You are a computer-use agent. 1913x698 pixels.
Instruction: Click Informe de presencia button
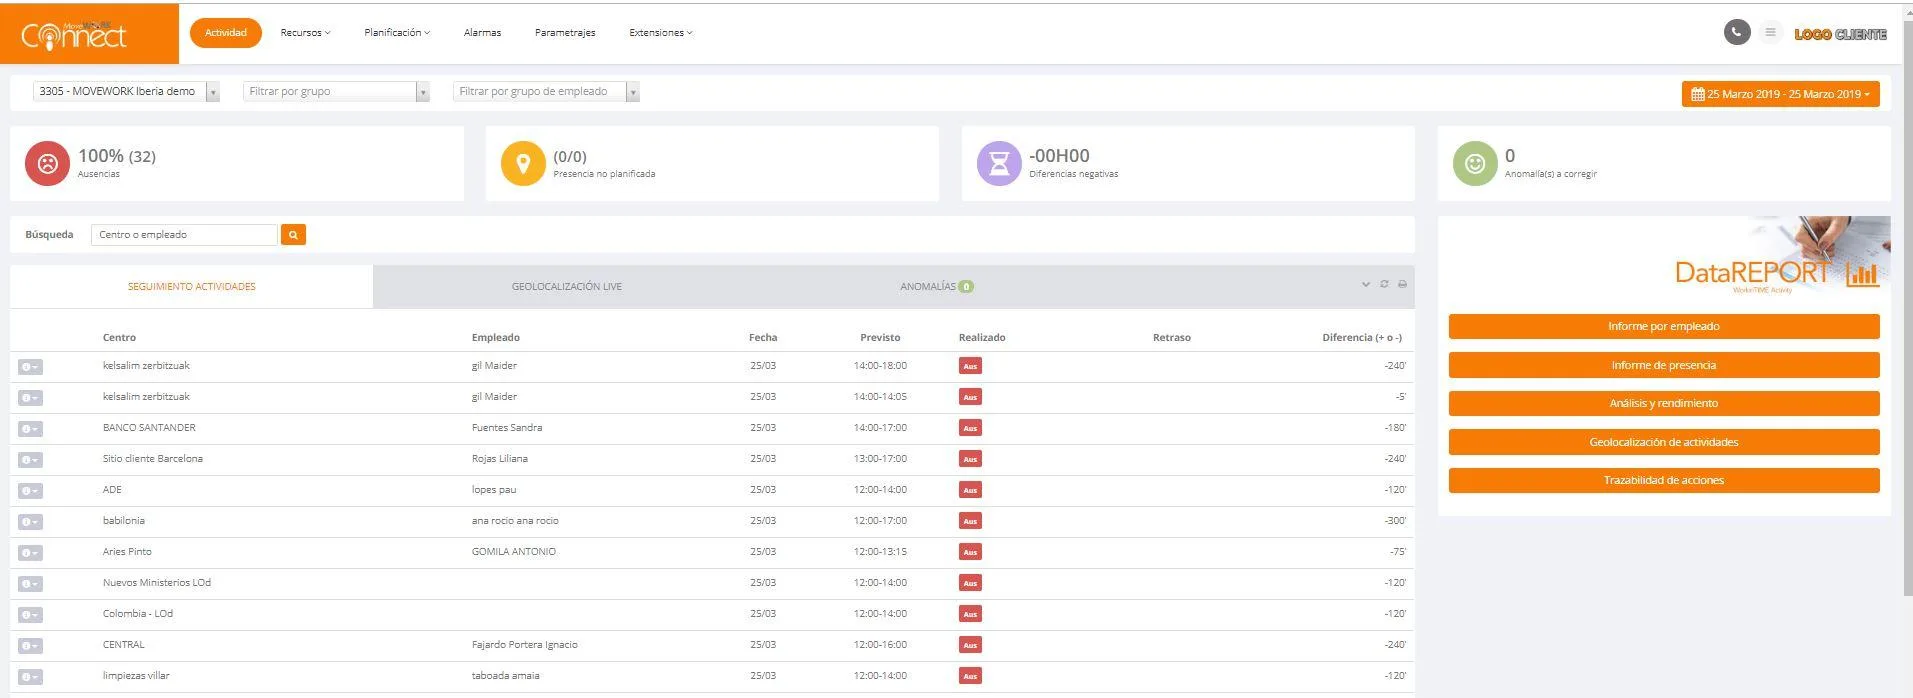pos(1664,366)
